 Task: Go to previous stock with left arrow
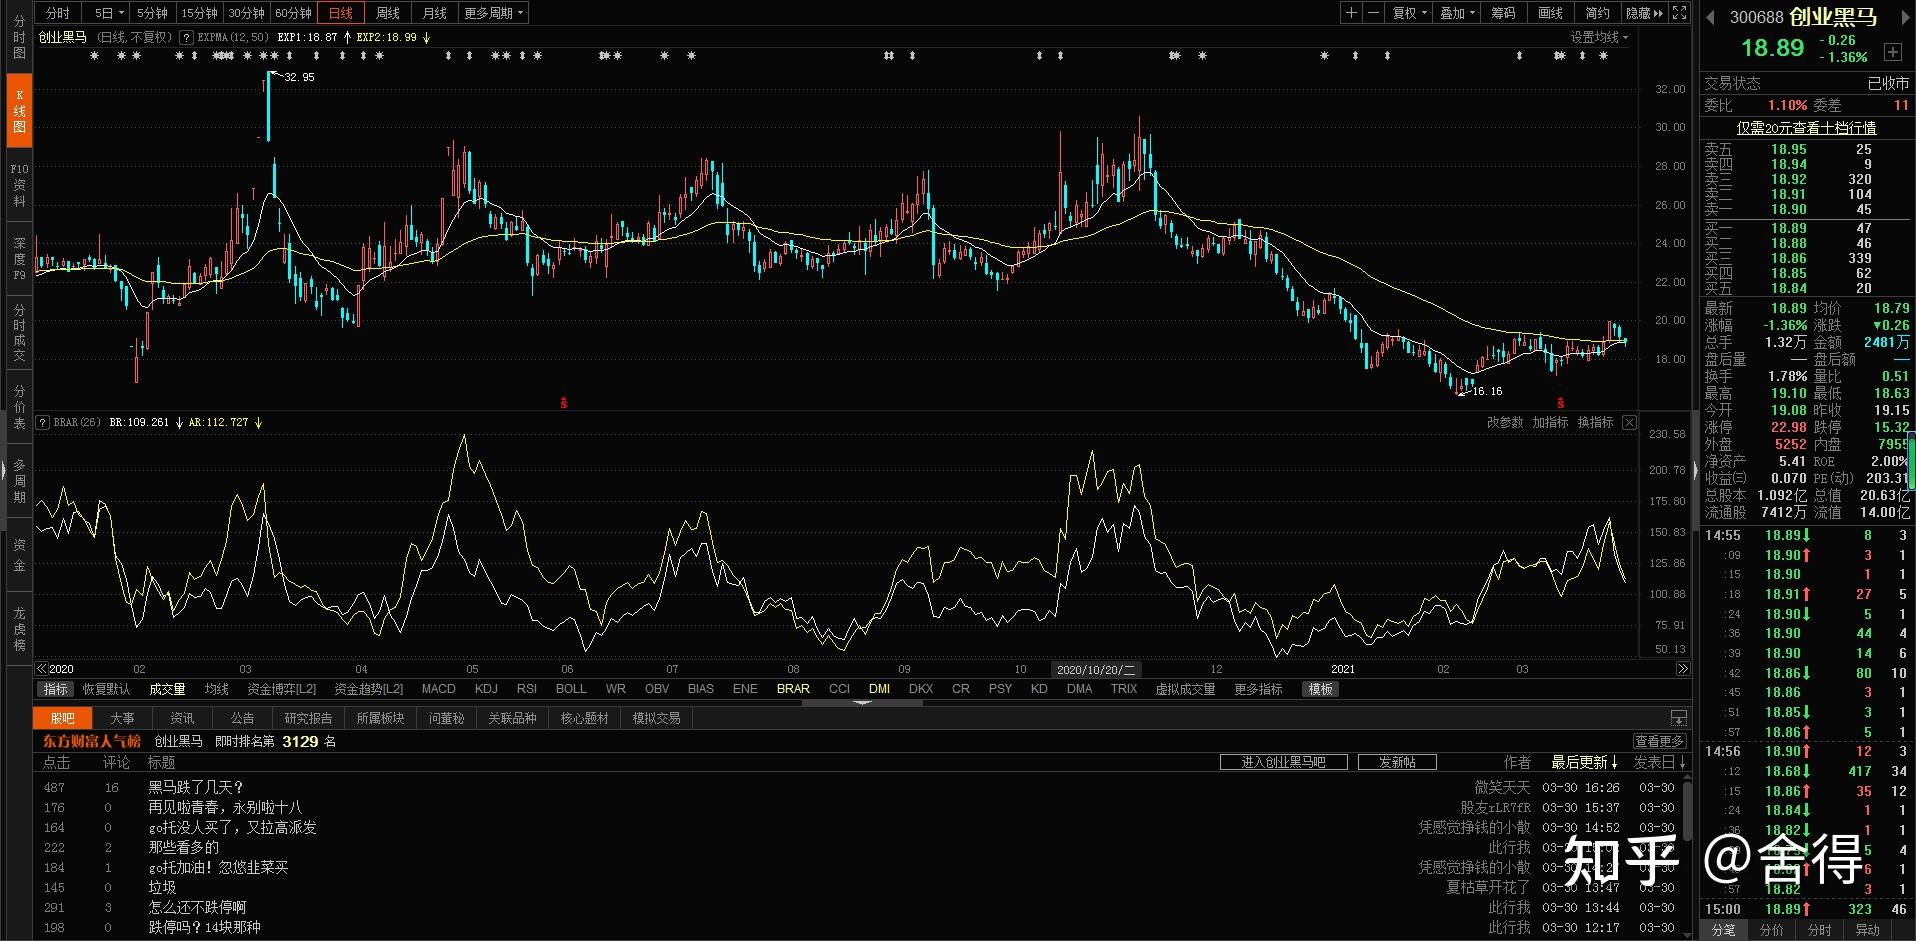coord(1711,17)
